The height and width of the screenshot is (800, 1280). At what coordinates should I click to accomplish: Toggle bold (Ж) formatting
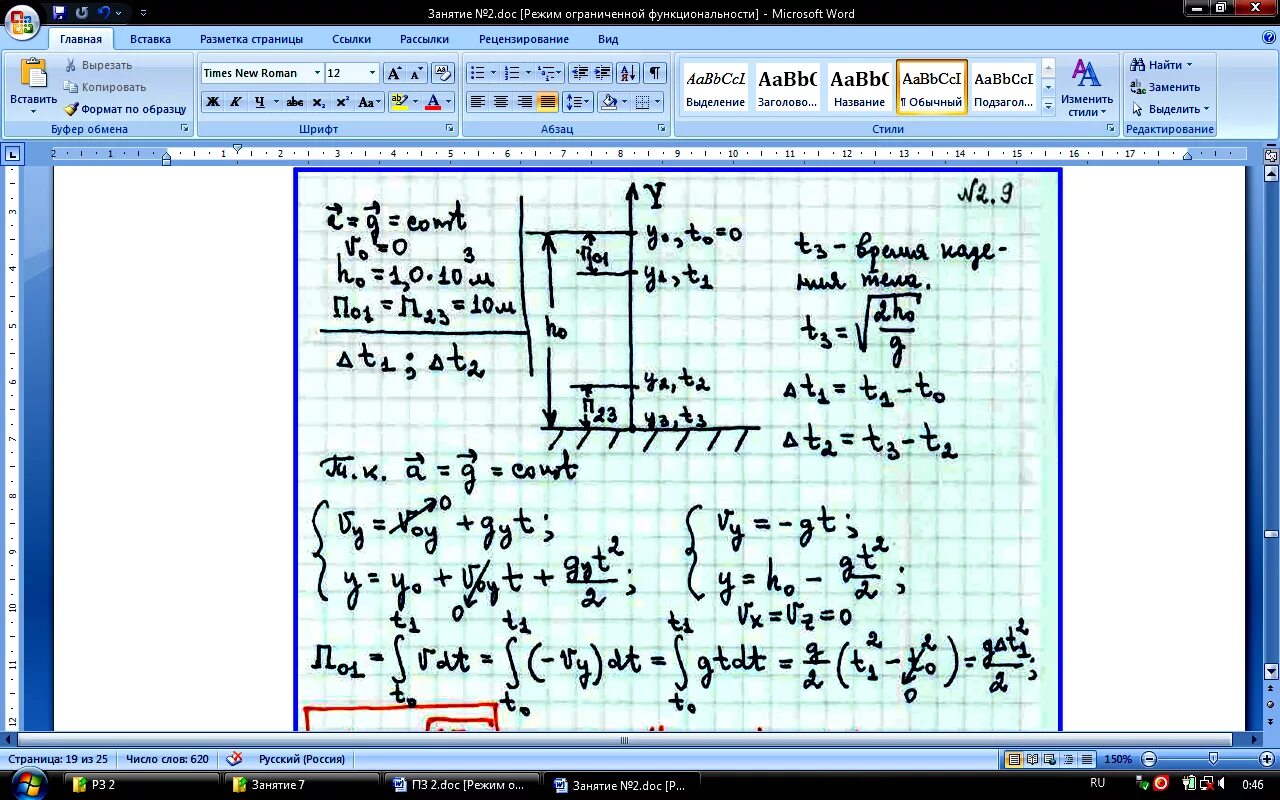212,102
